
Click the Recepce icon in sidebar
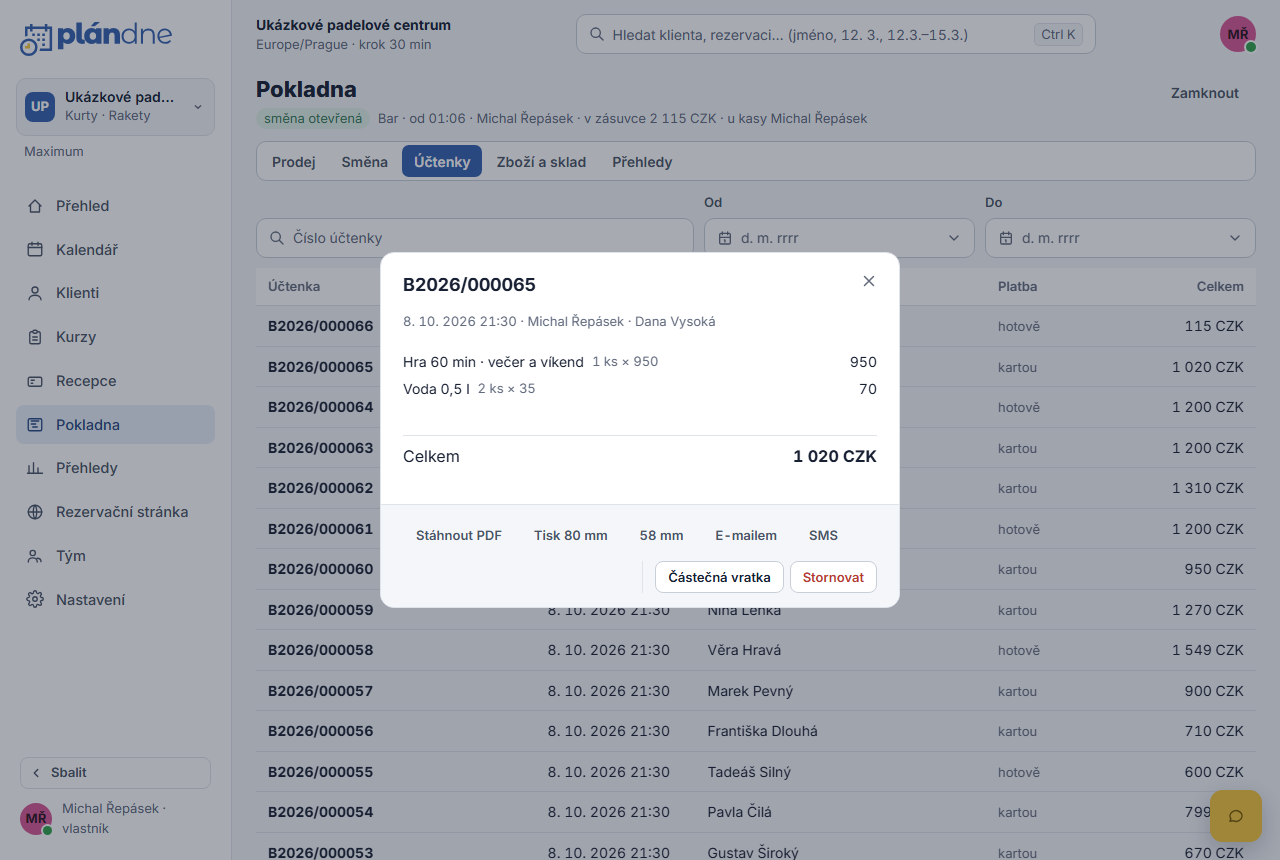pos(35,381)
